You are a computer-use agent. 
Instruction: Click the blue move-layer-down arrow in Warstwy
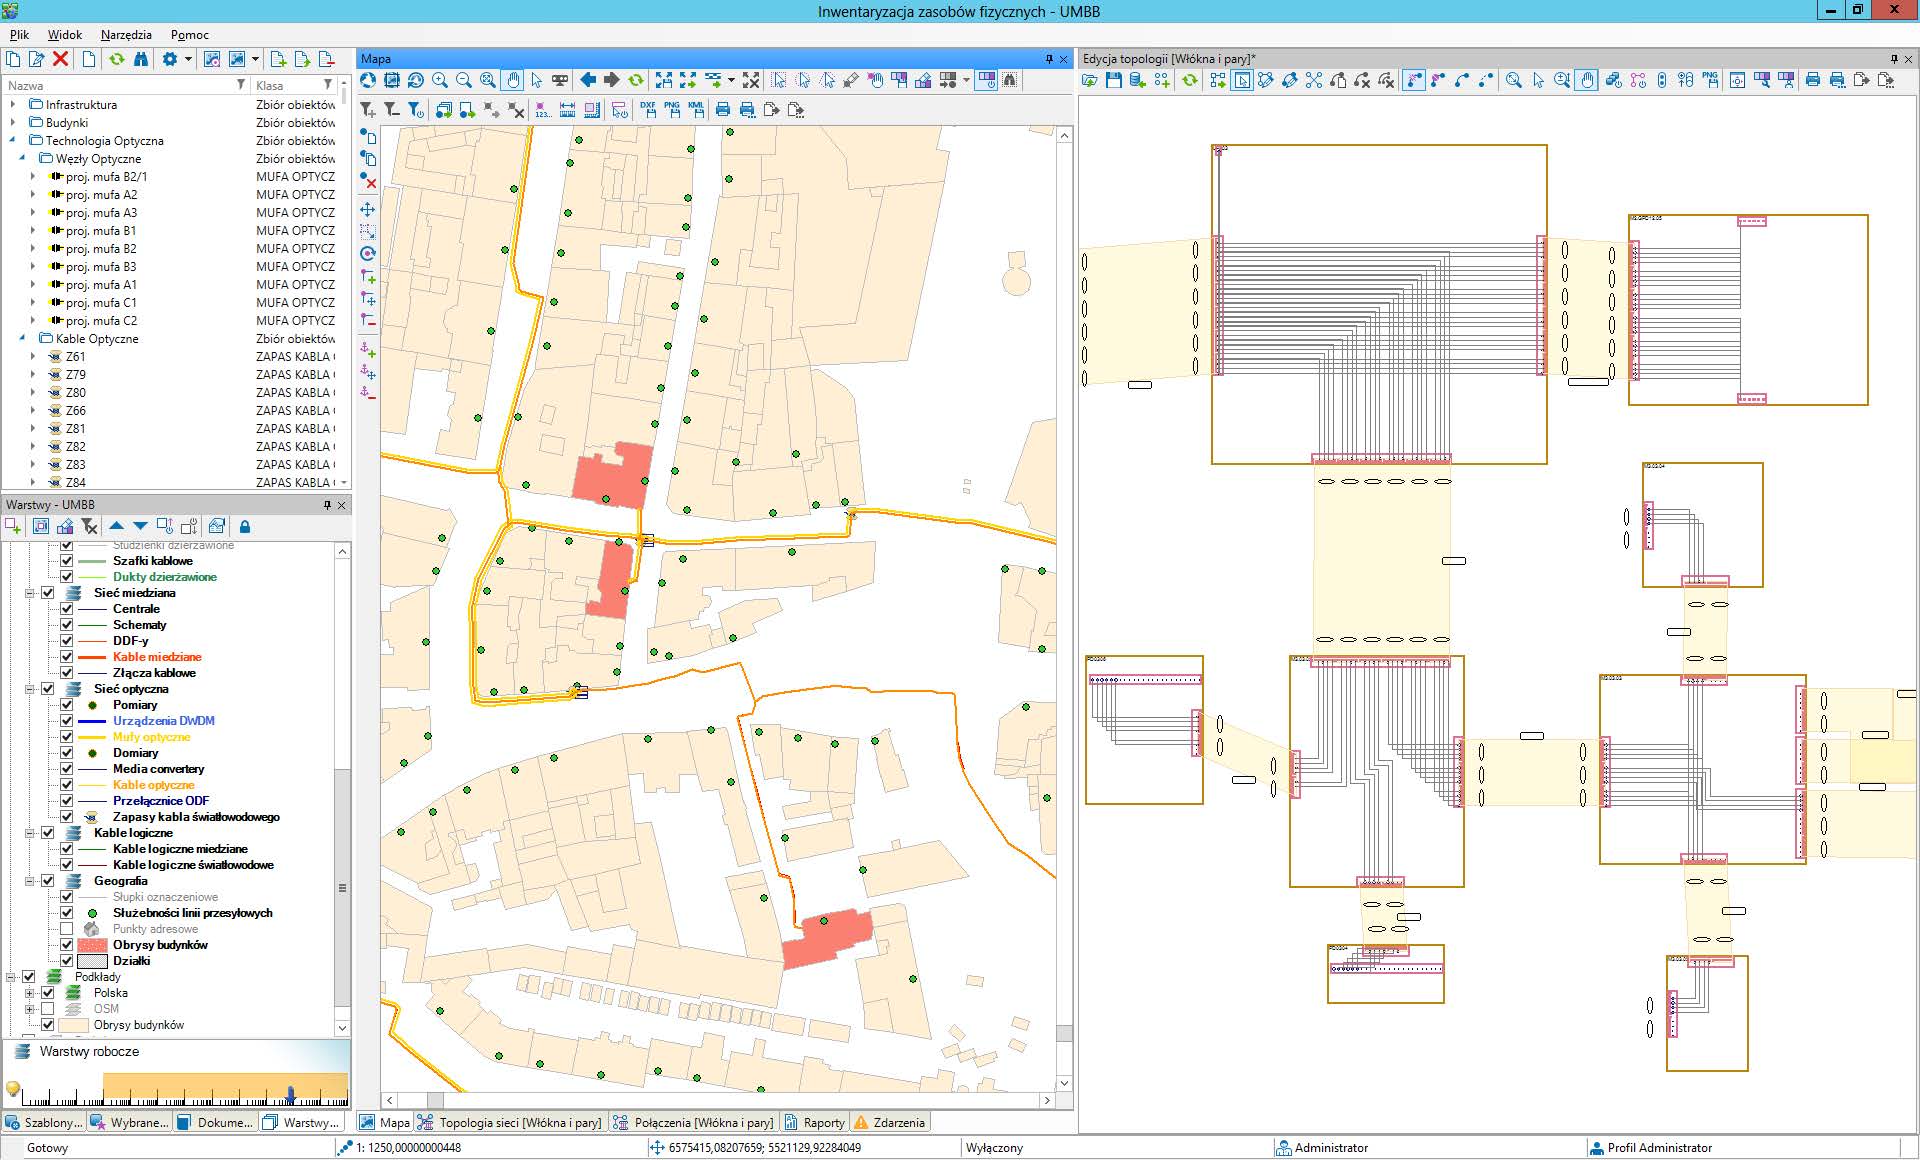pyautogui.click(x=140, y=526)
